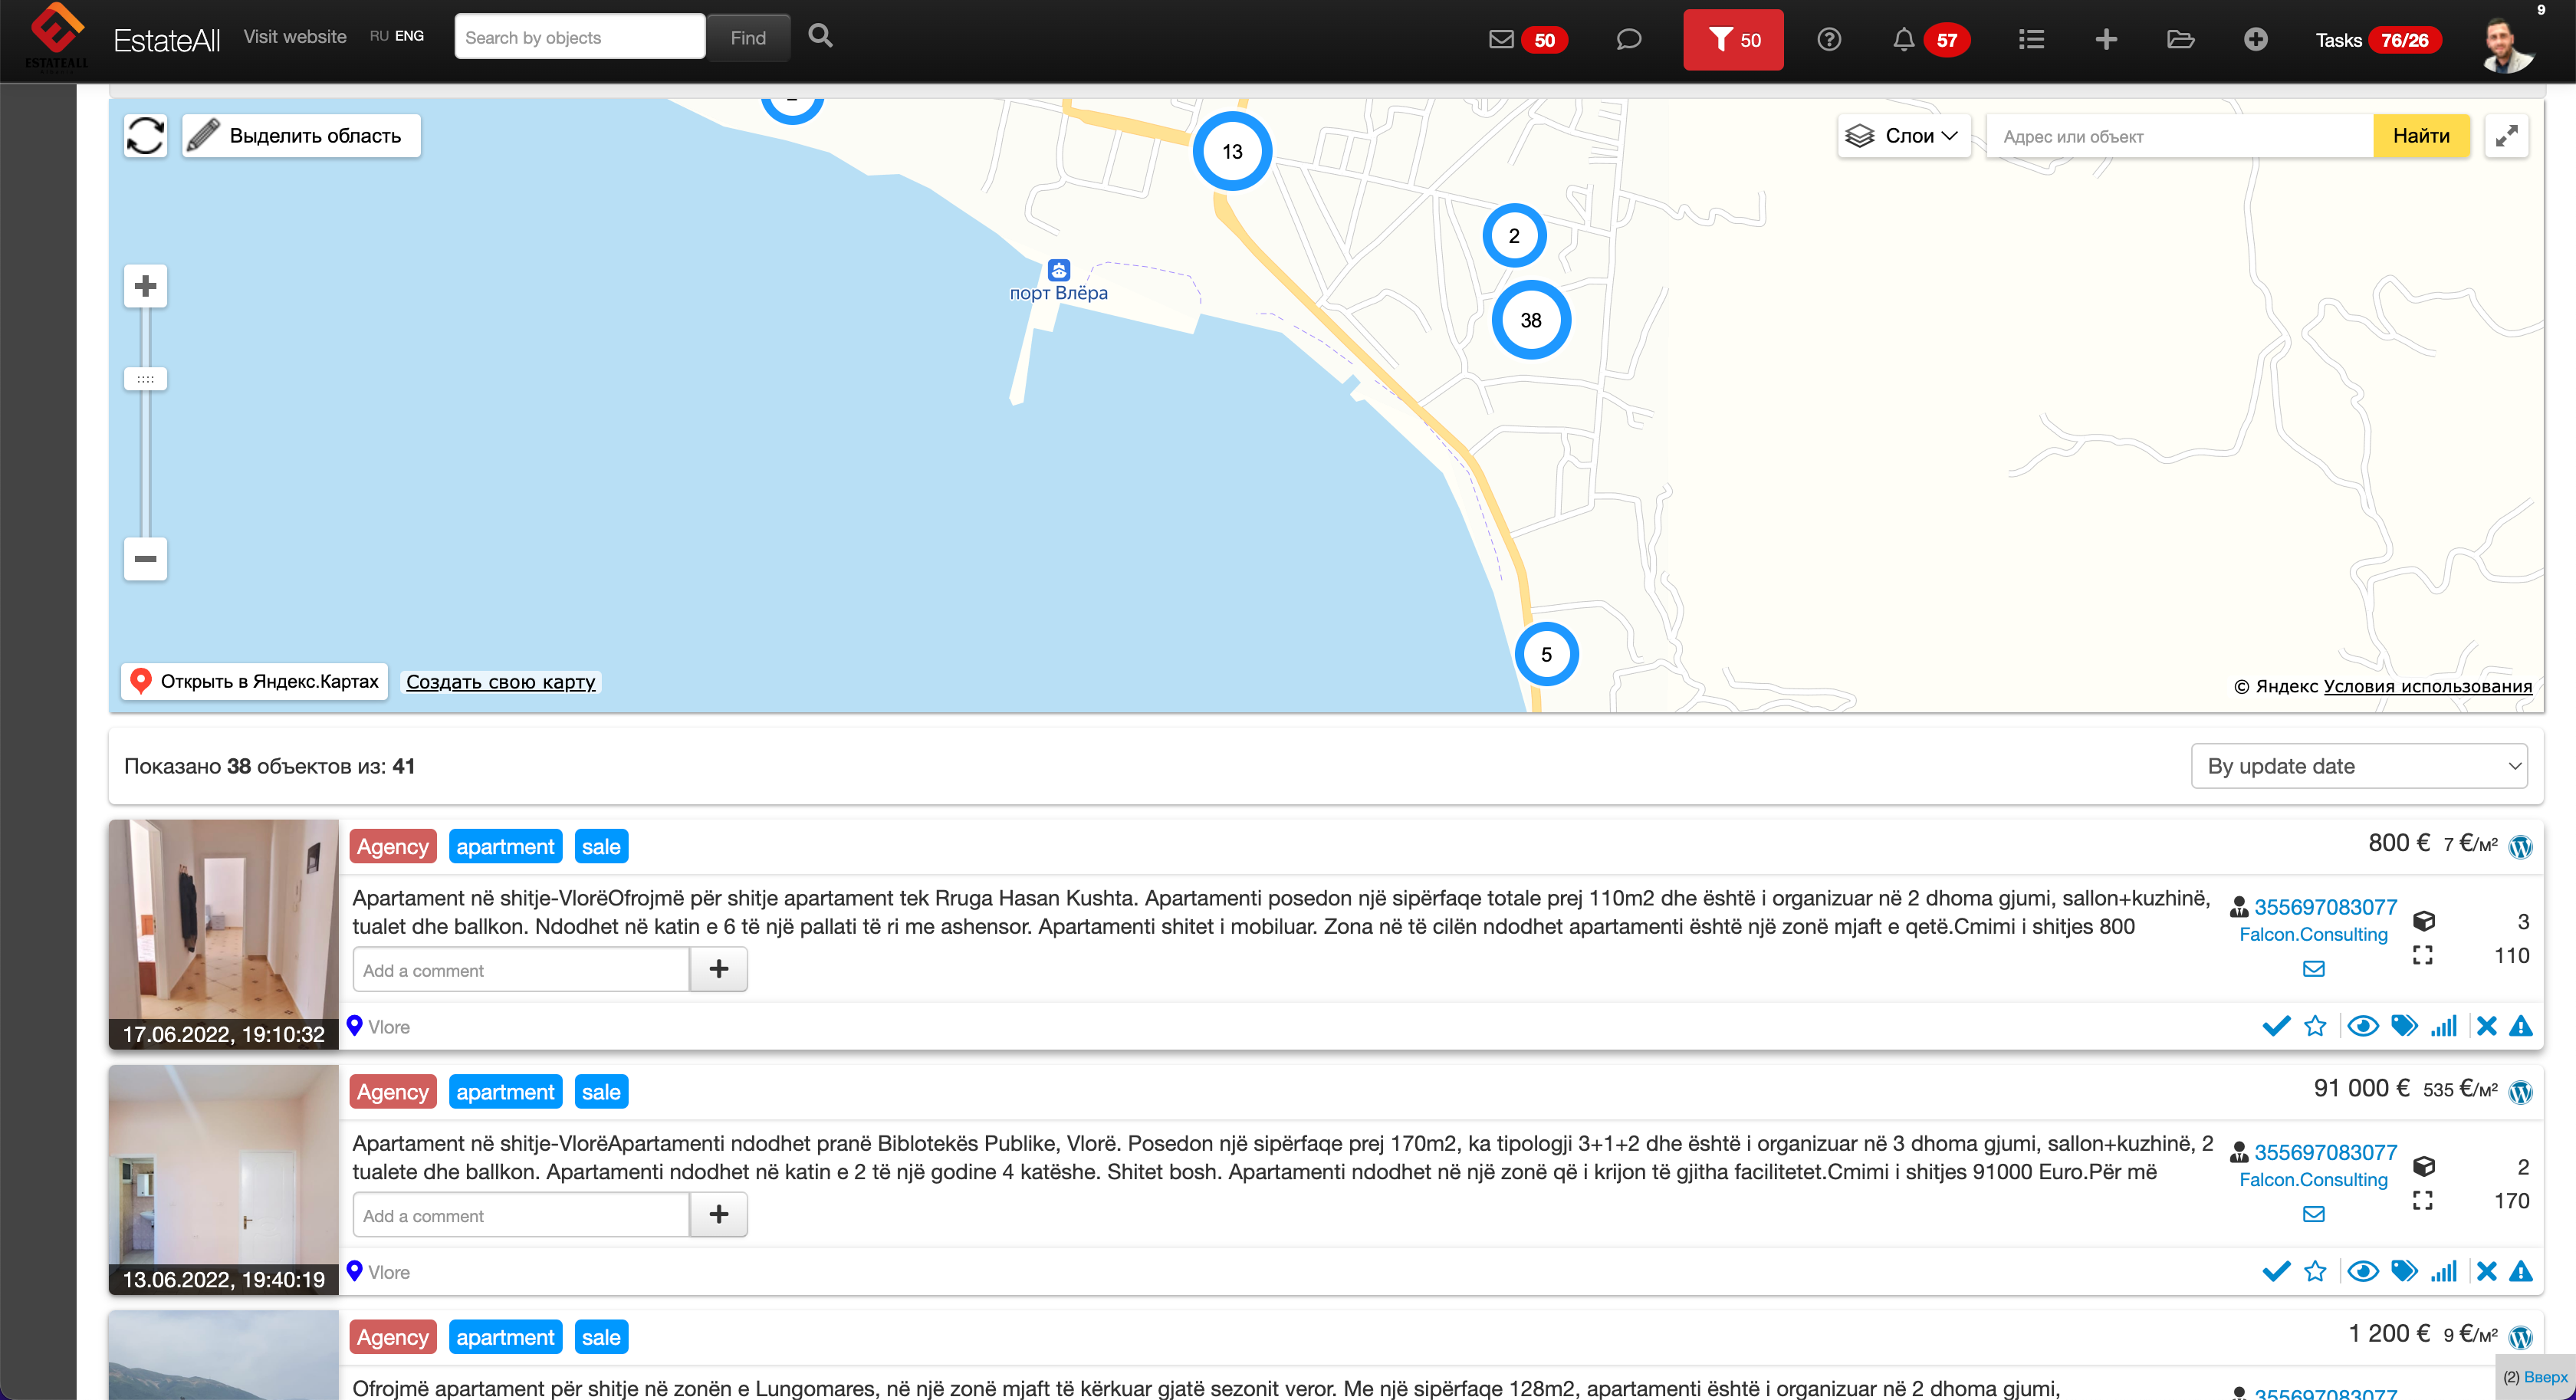Toggle eye icon on the 800 € listing
The image size is (2576, 1400).
click(2362, 1026)
